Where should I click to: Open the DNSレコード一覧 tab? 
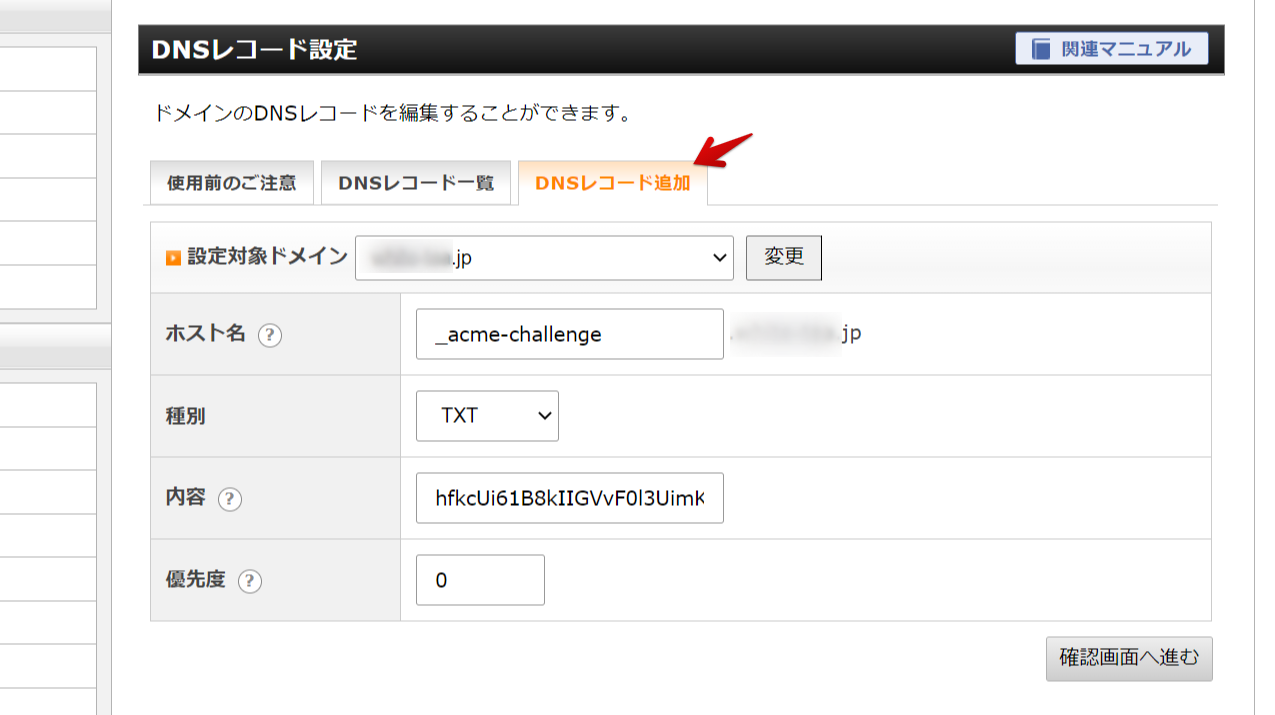416,183
